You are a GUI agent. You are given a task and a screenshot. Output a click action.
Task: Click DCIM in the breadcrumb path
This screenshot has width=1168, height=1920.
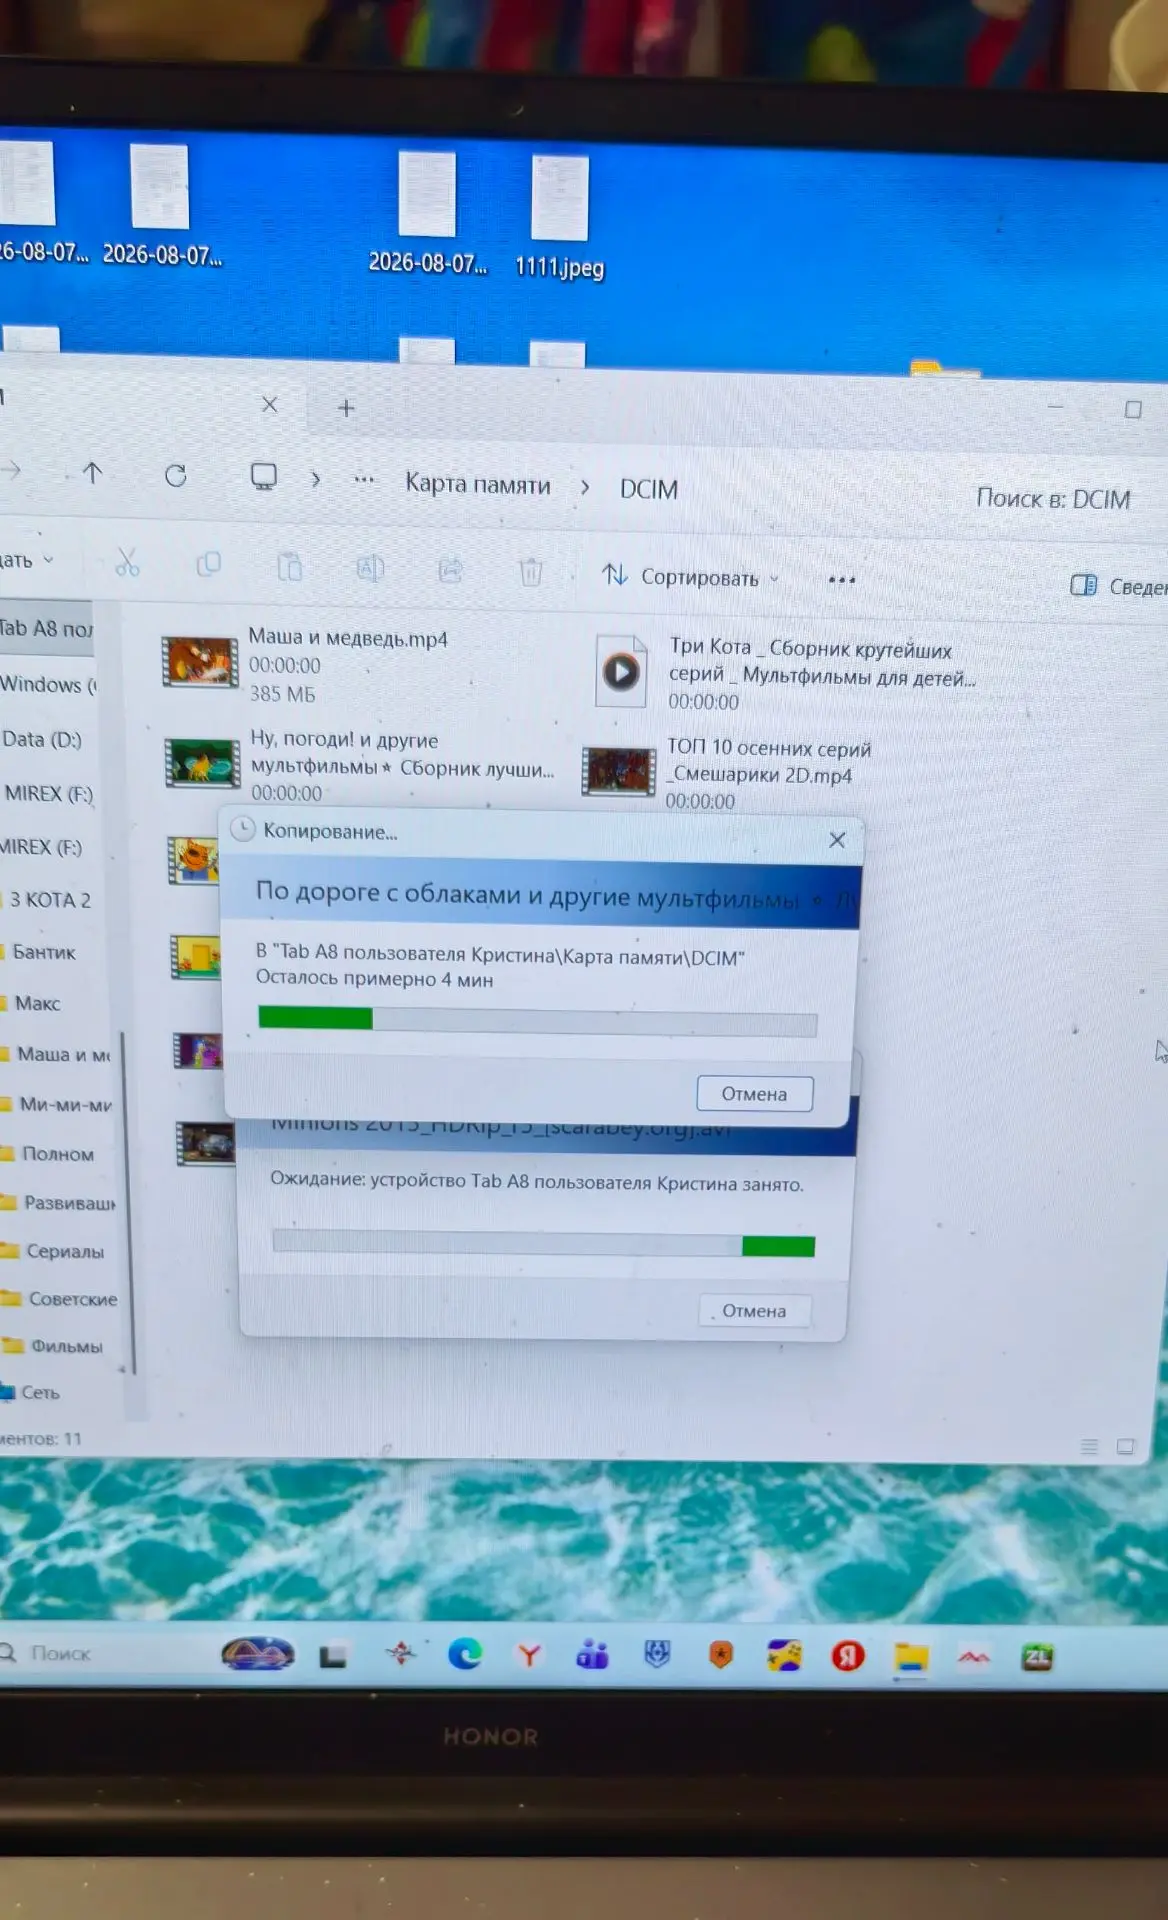click(x=649, y=489)
